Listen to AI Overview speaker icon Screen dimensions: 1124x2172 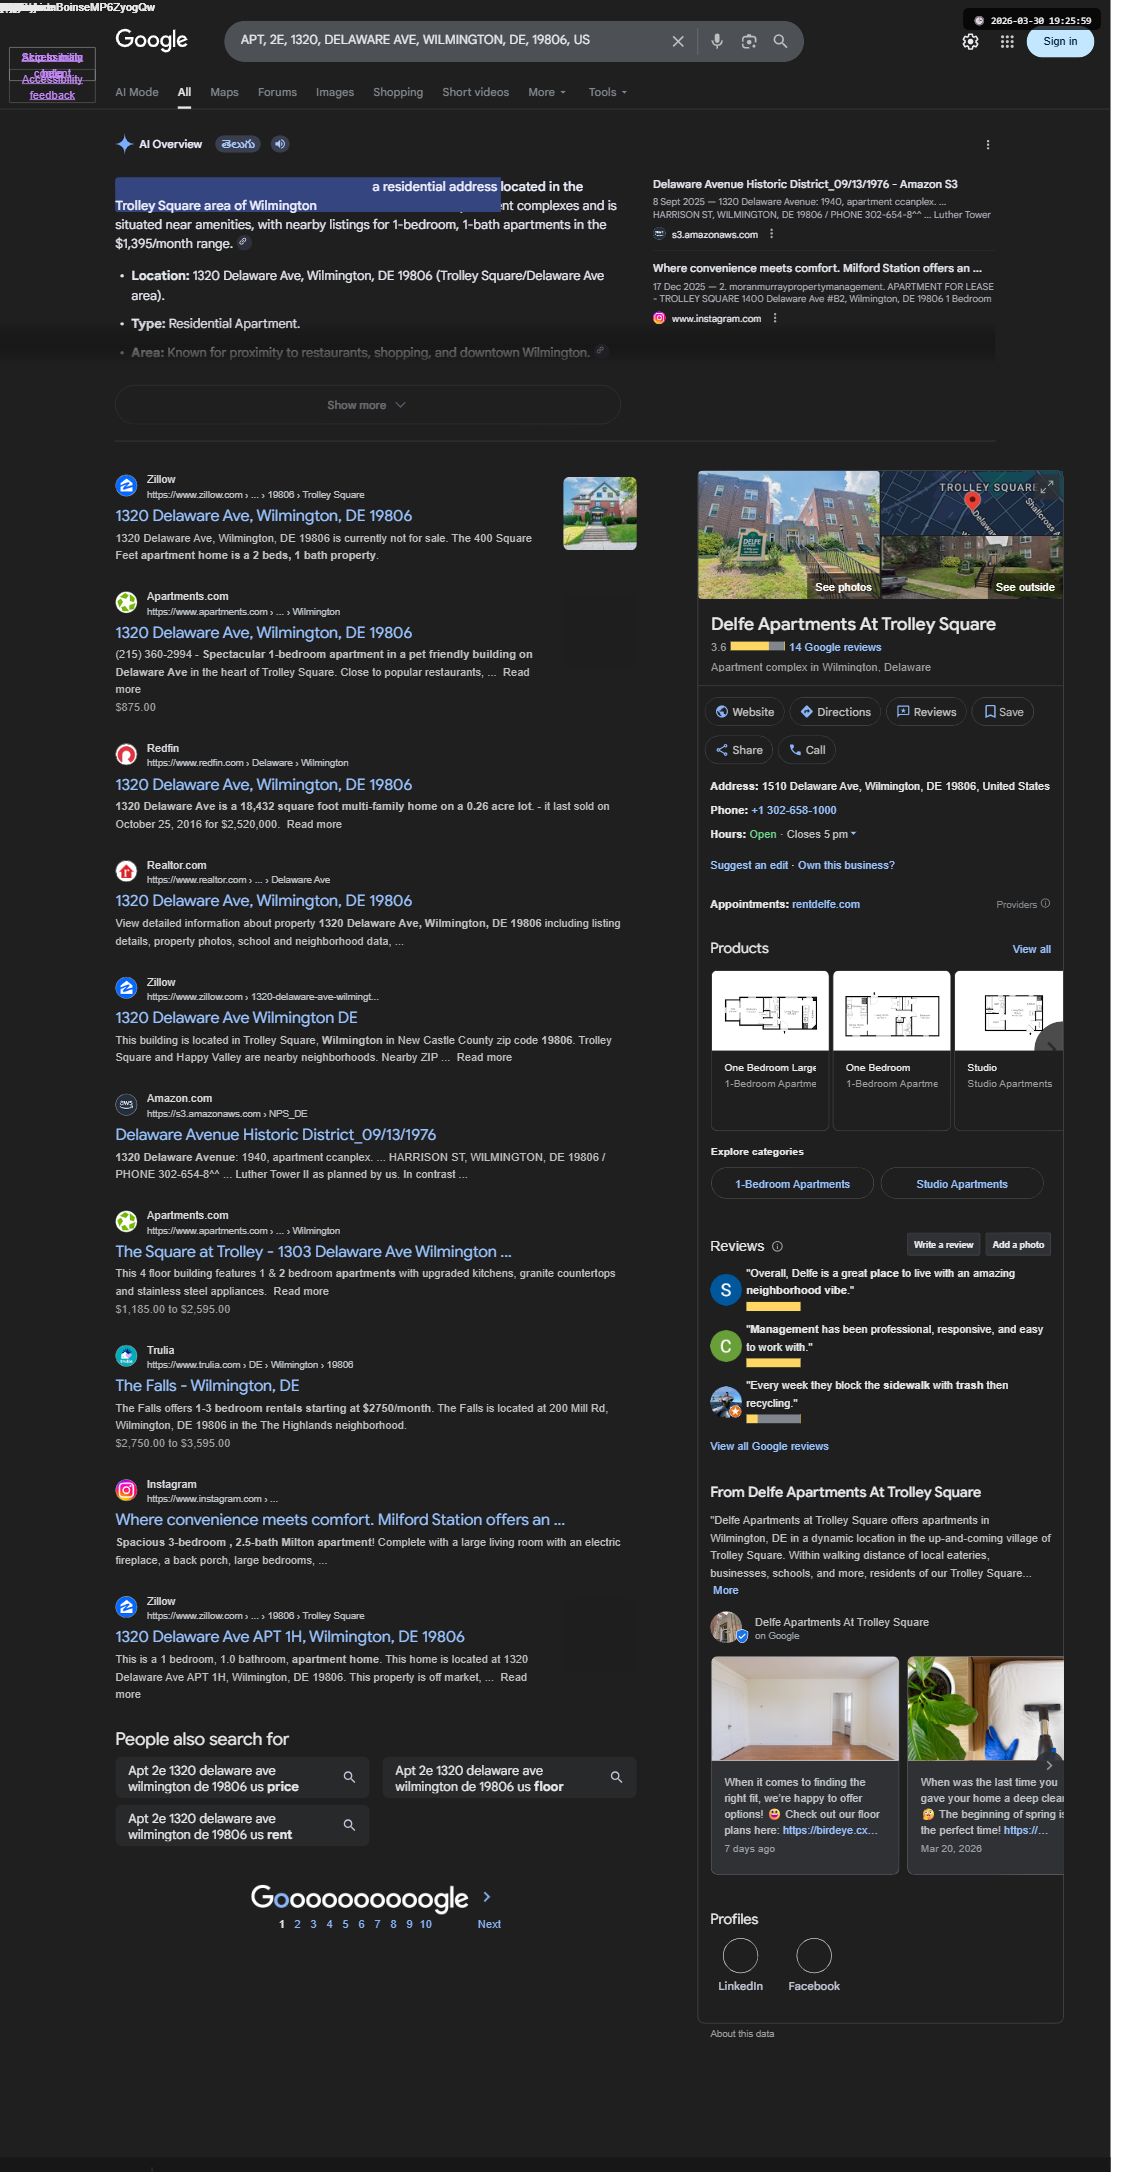[280, 144]
